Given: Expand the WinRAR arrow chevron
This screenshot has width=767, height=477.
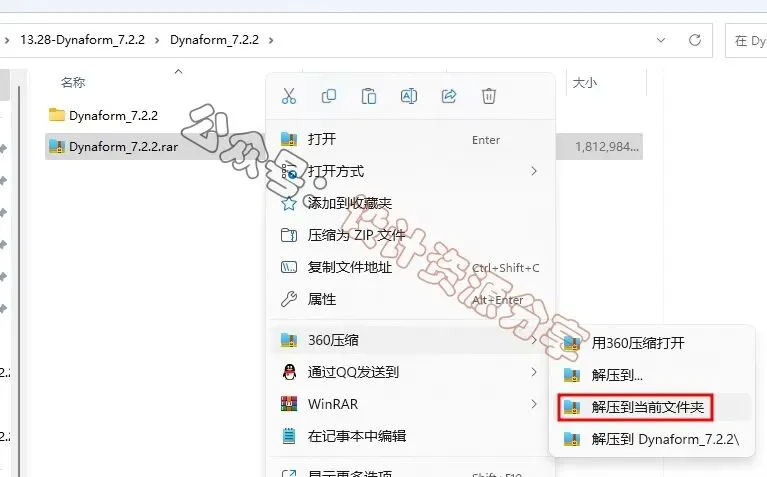Looking at the screenshot, I should (x=534, y=404).
